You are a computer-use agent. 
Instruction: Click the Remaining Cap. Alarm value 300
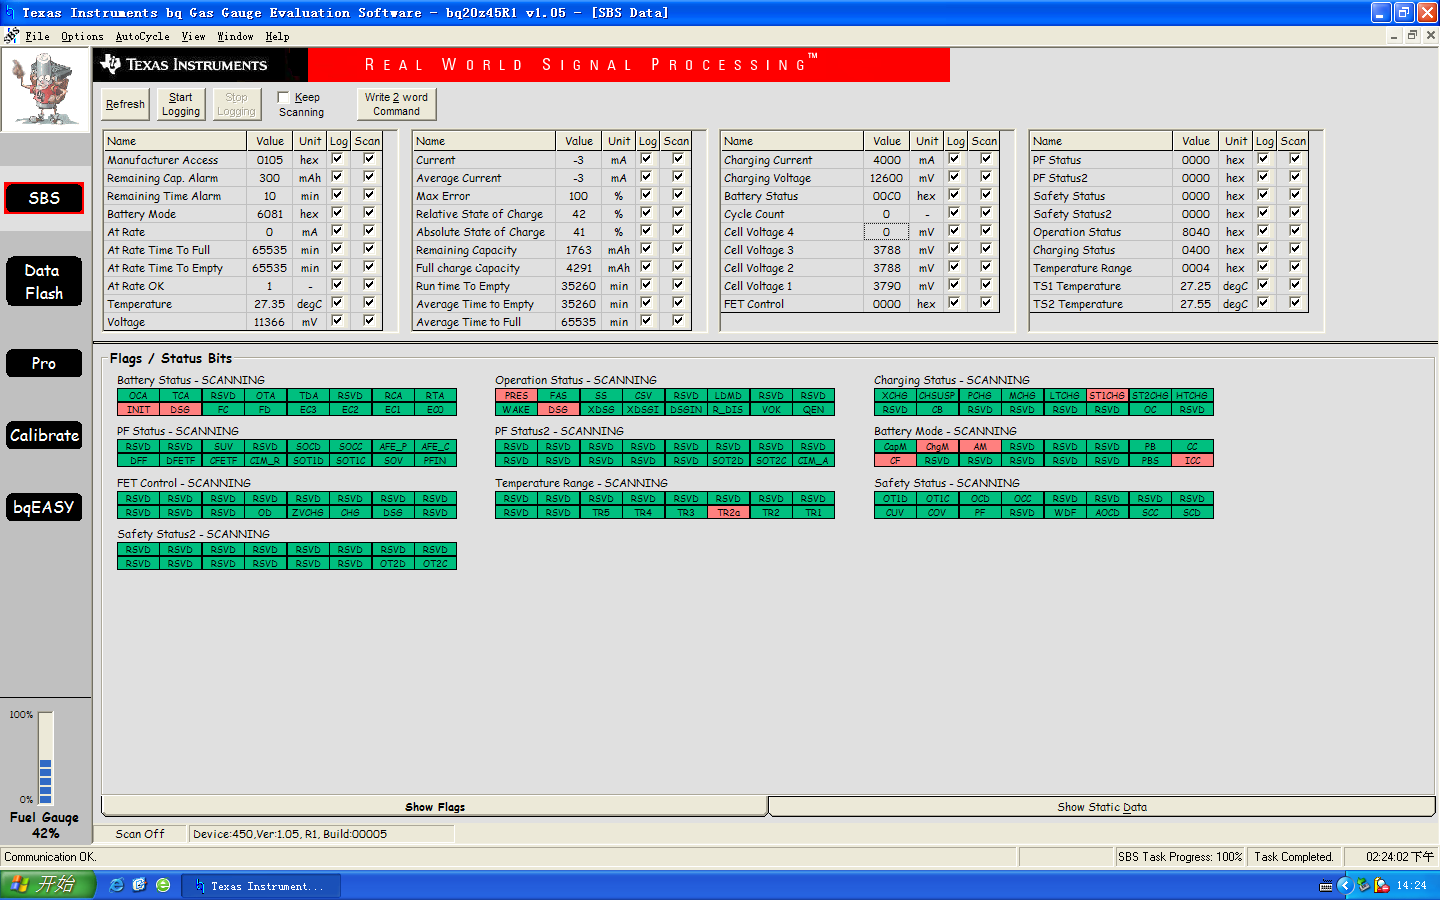[270, 178]
